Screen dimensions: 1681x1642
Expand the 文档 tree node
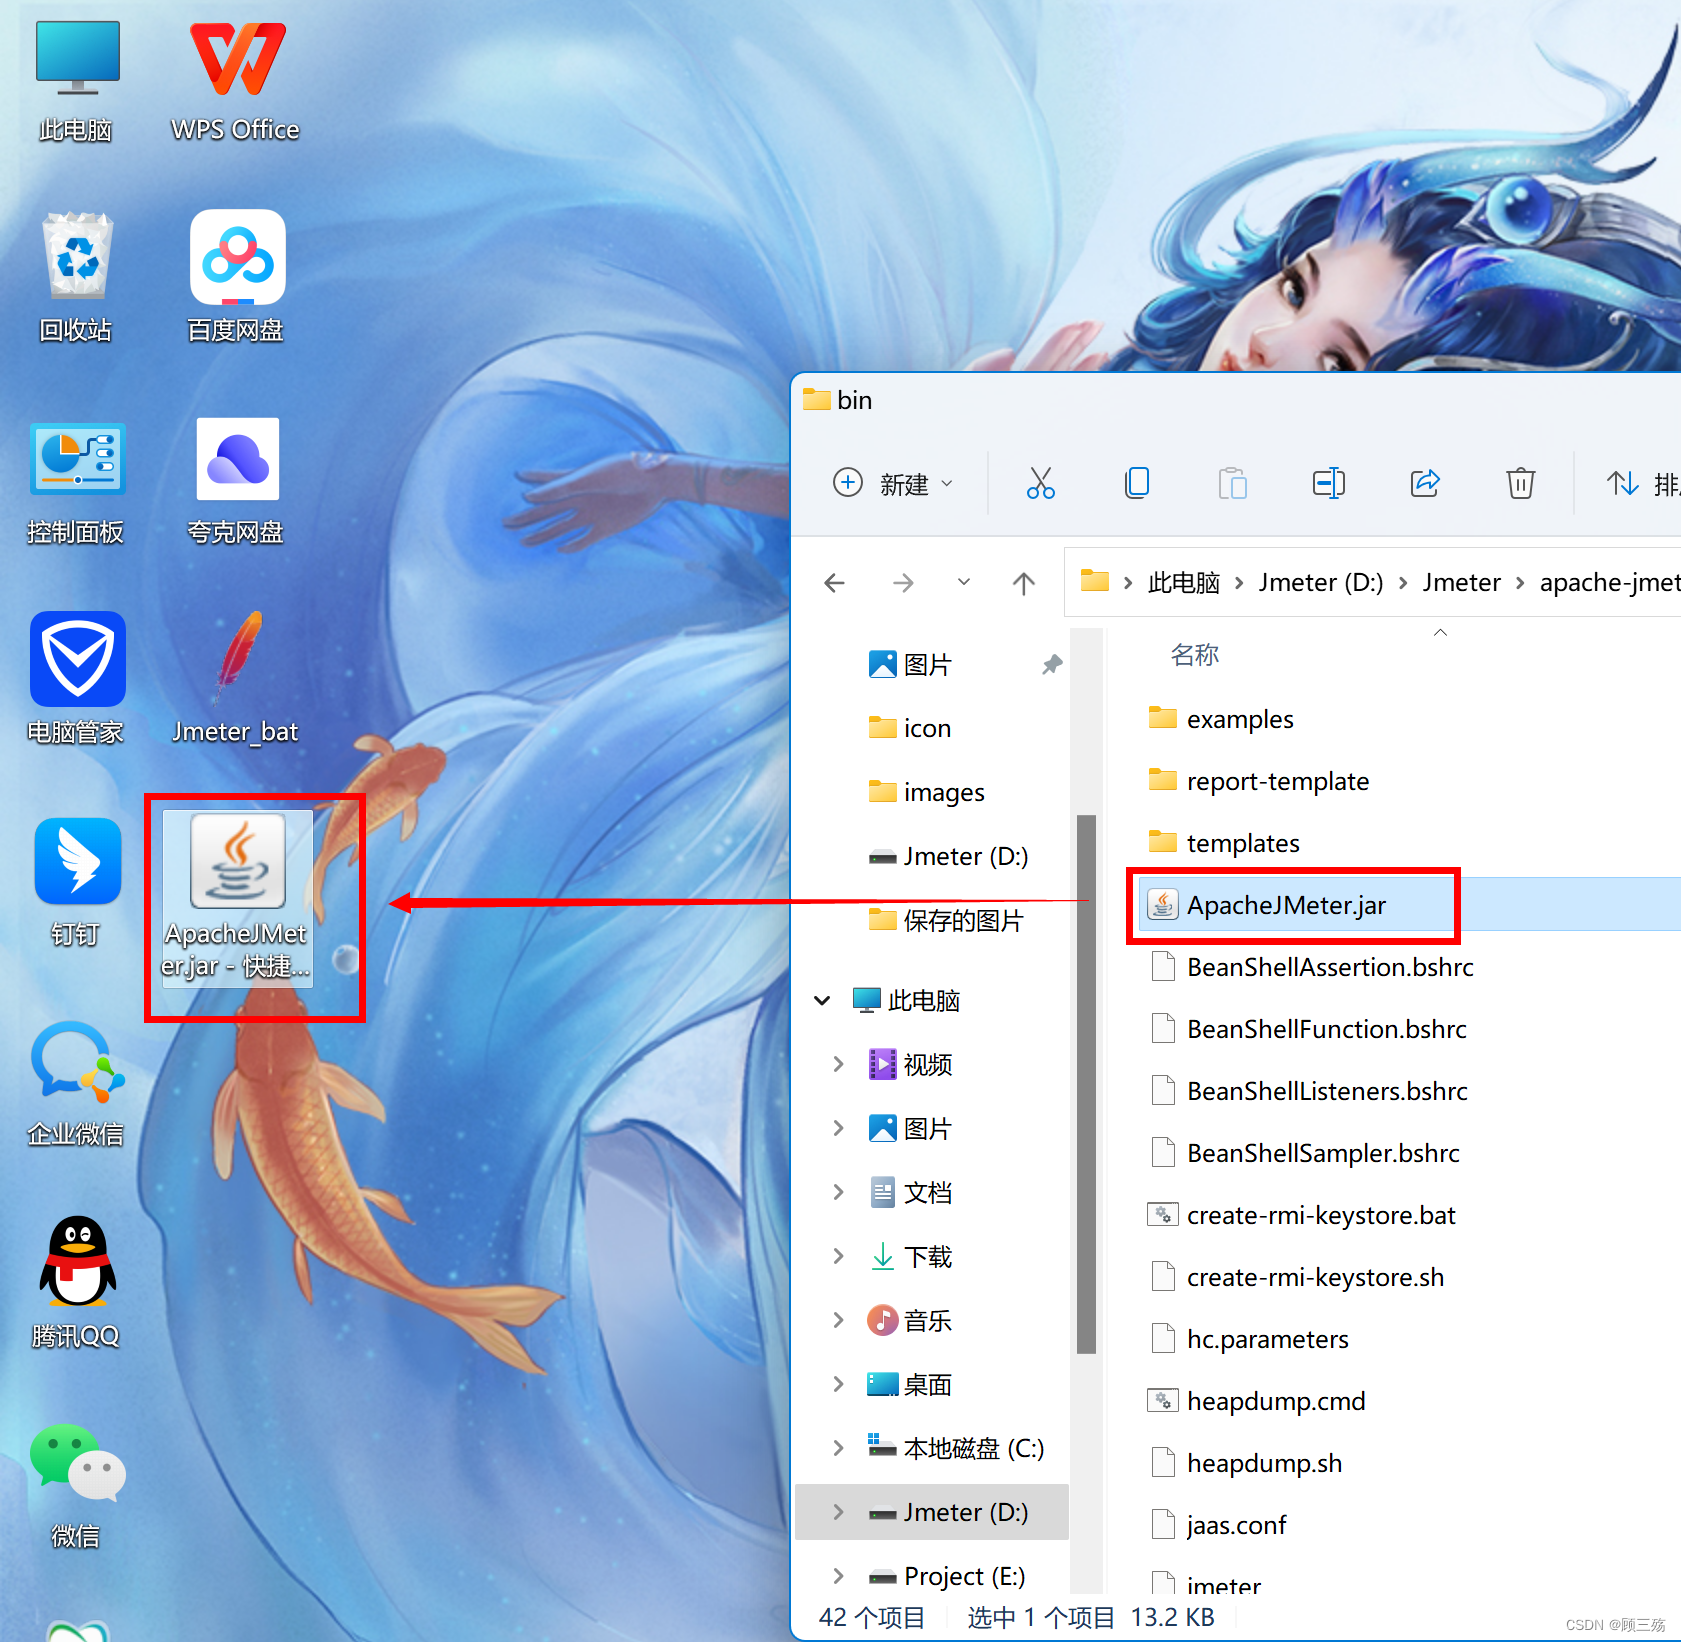838,1192
